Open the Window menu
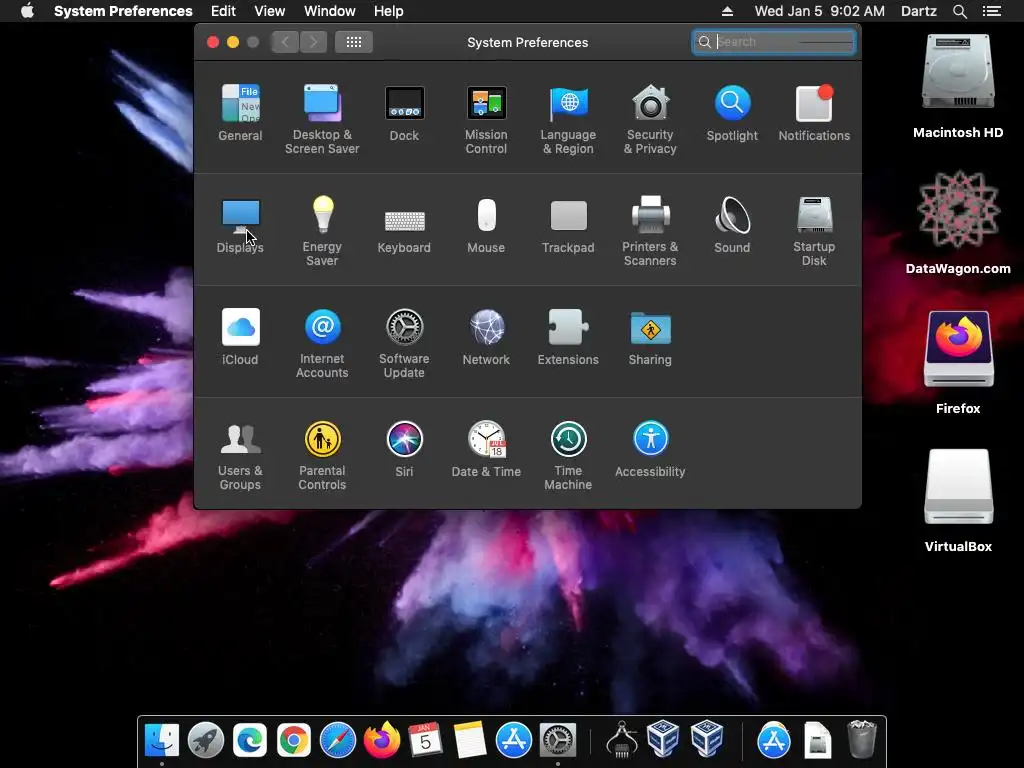The image size is (1024, 768). 330,11
